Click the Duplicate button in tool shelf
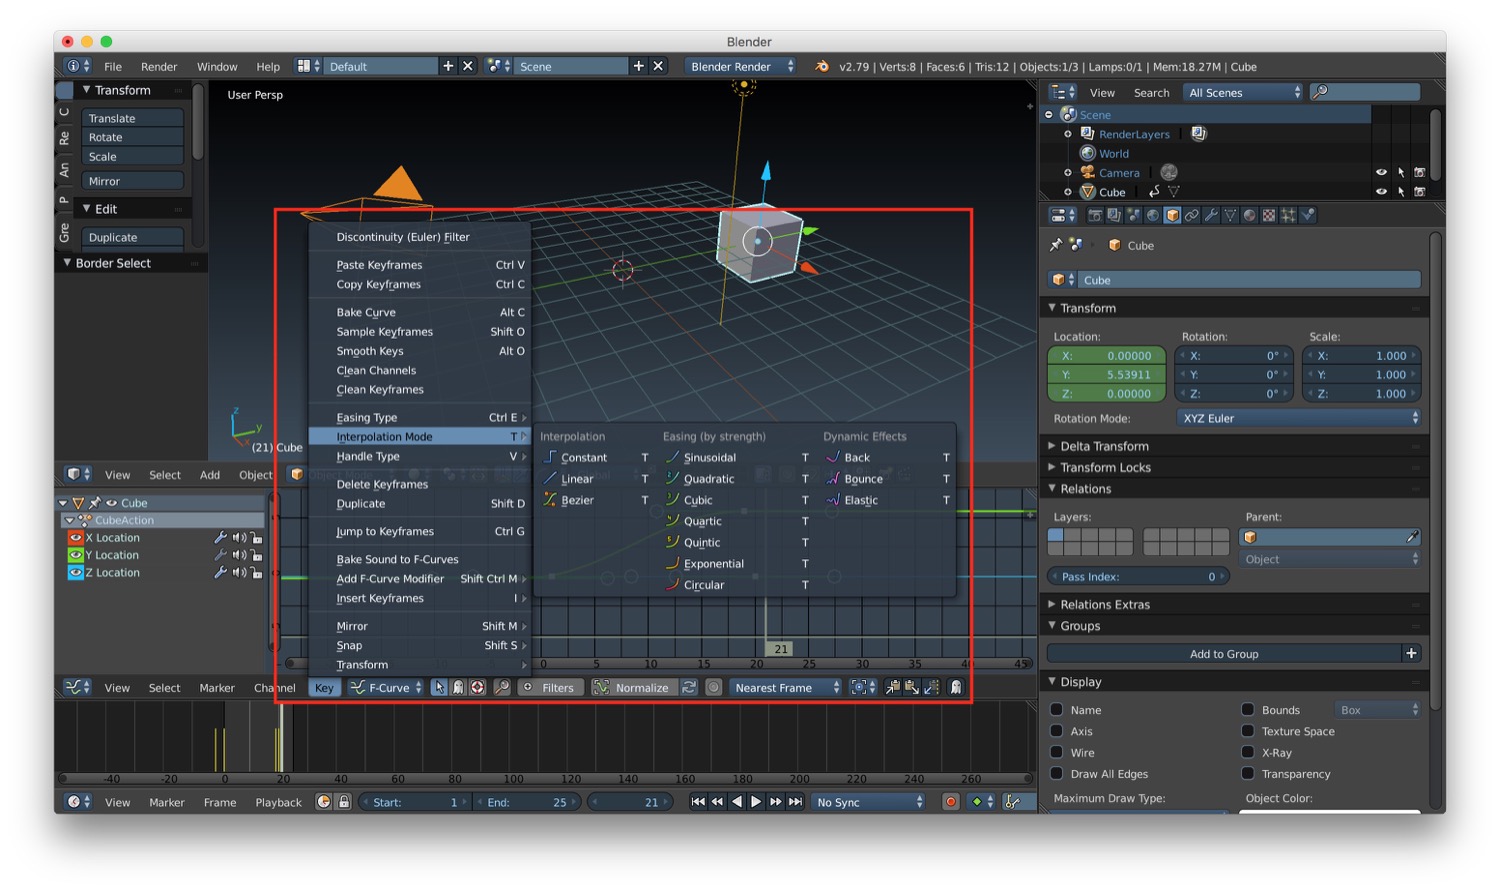 click(x=133, y=237)
